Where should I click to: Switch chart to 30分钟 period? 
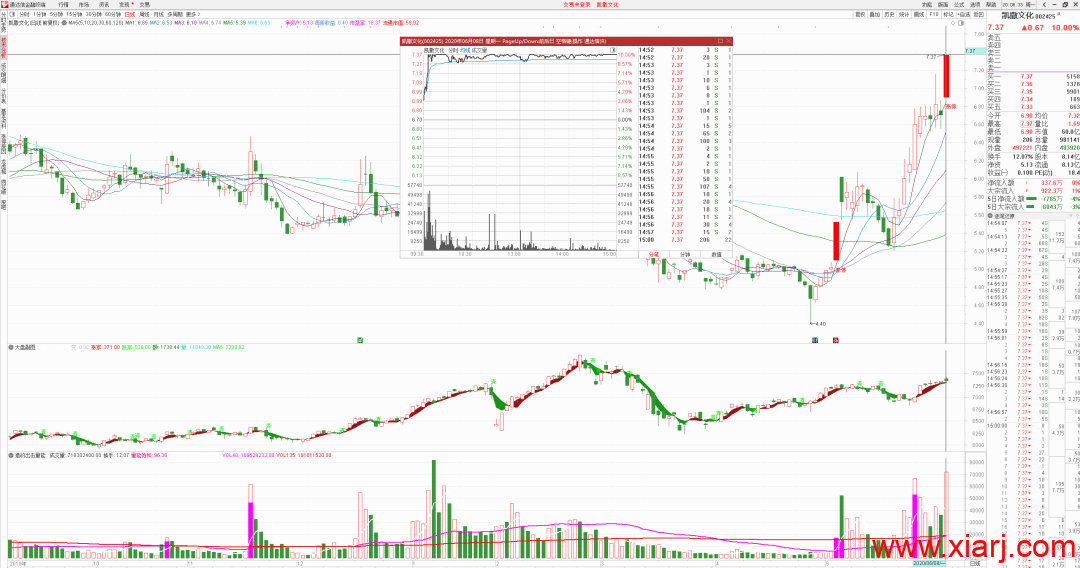pos(94,14)
